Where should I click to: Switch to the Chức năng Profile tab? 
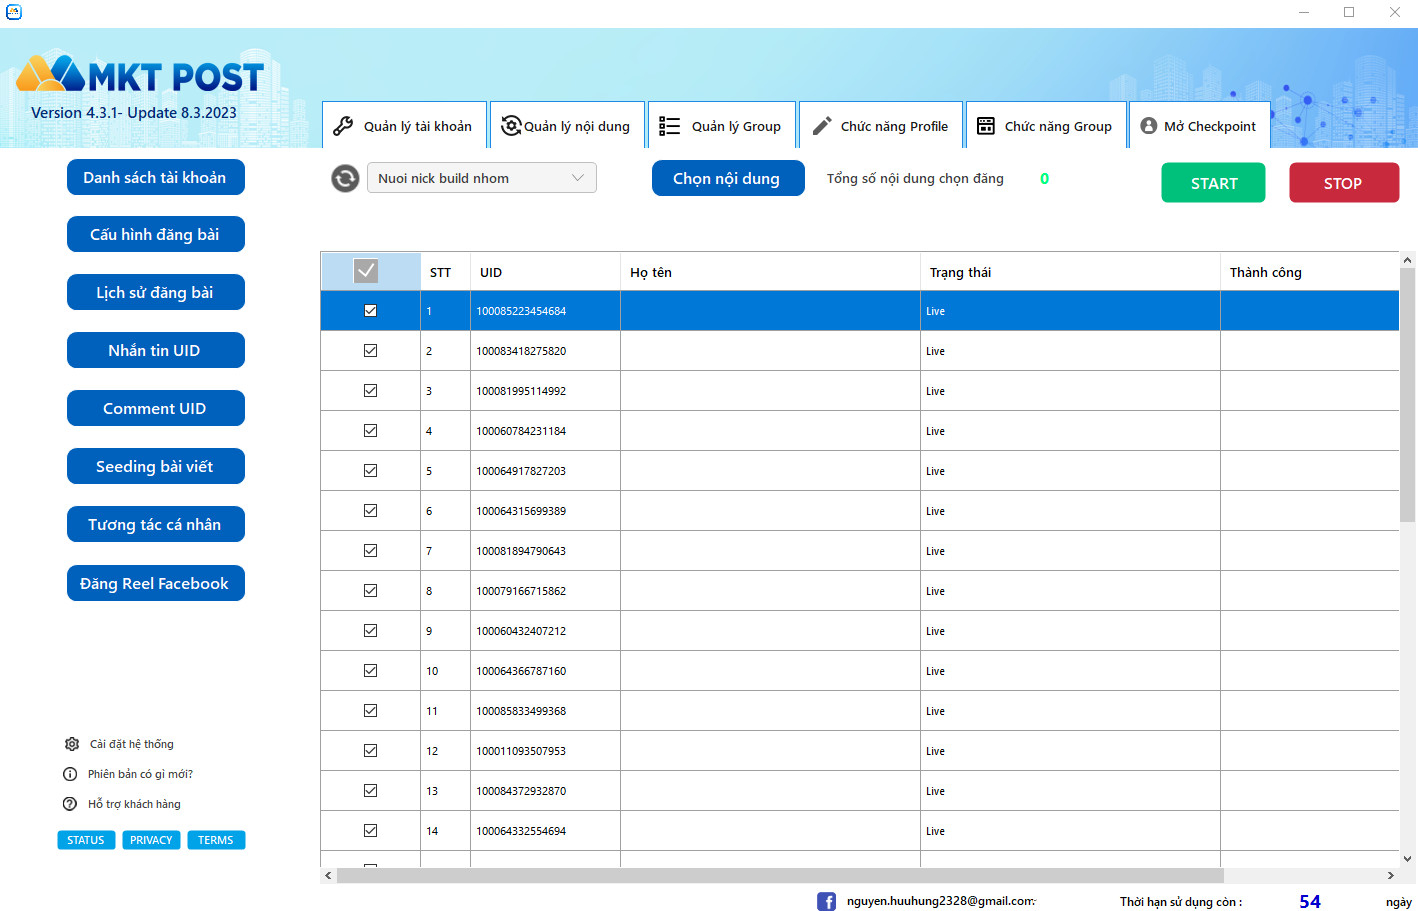(881, 125)
